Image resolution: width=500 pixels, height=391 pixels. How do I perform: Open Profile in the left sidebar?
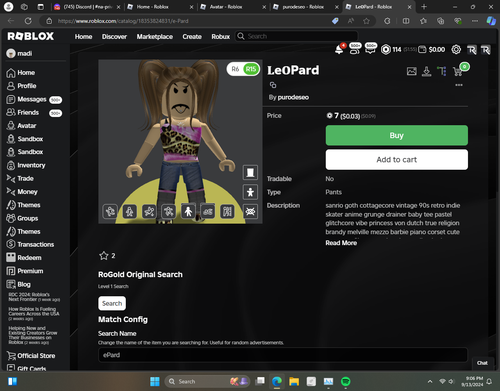[21, 86]
